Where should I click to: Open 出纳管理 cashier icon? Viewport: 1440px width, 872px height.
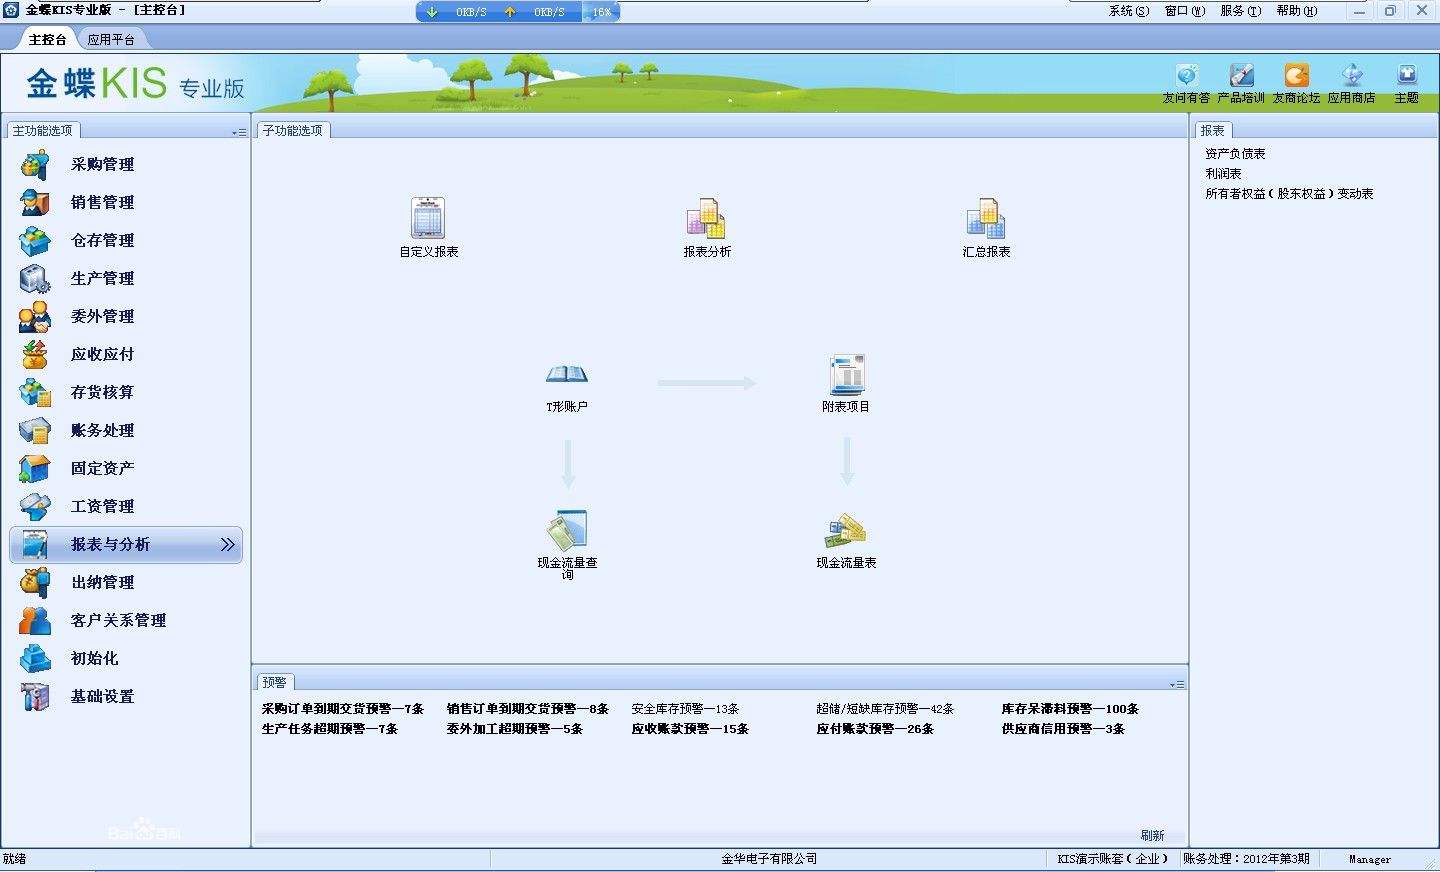pyautogui.click(x=35, y=582)
